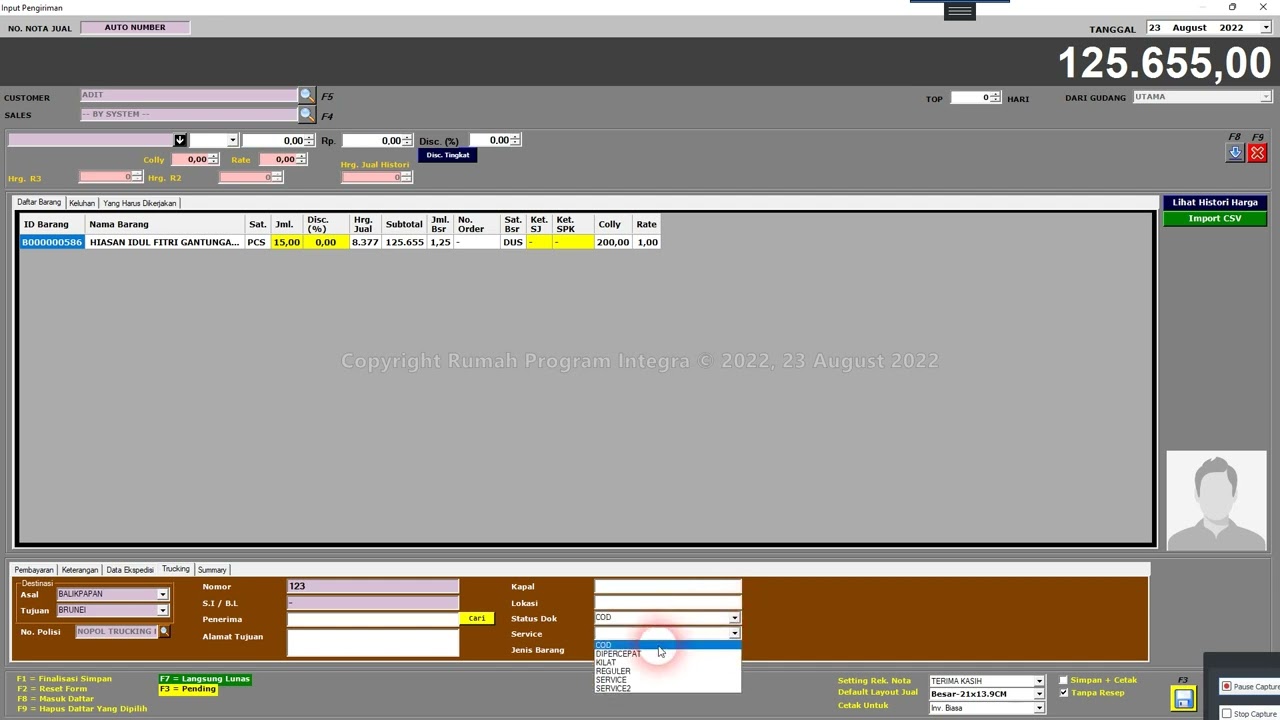Open the Yang Harus Dikerjakan tab

coord(140,203)
